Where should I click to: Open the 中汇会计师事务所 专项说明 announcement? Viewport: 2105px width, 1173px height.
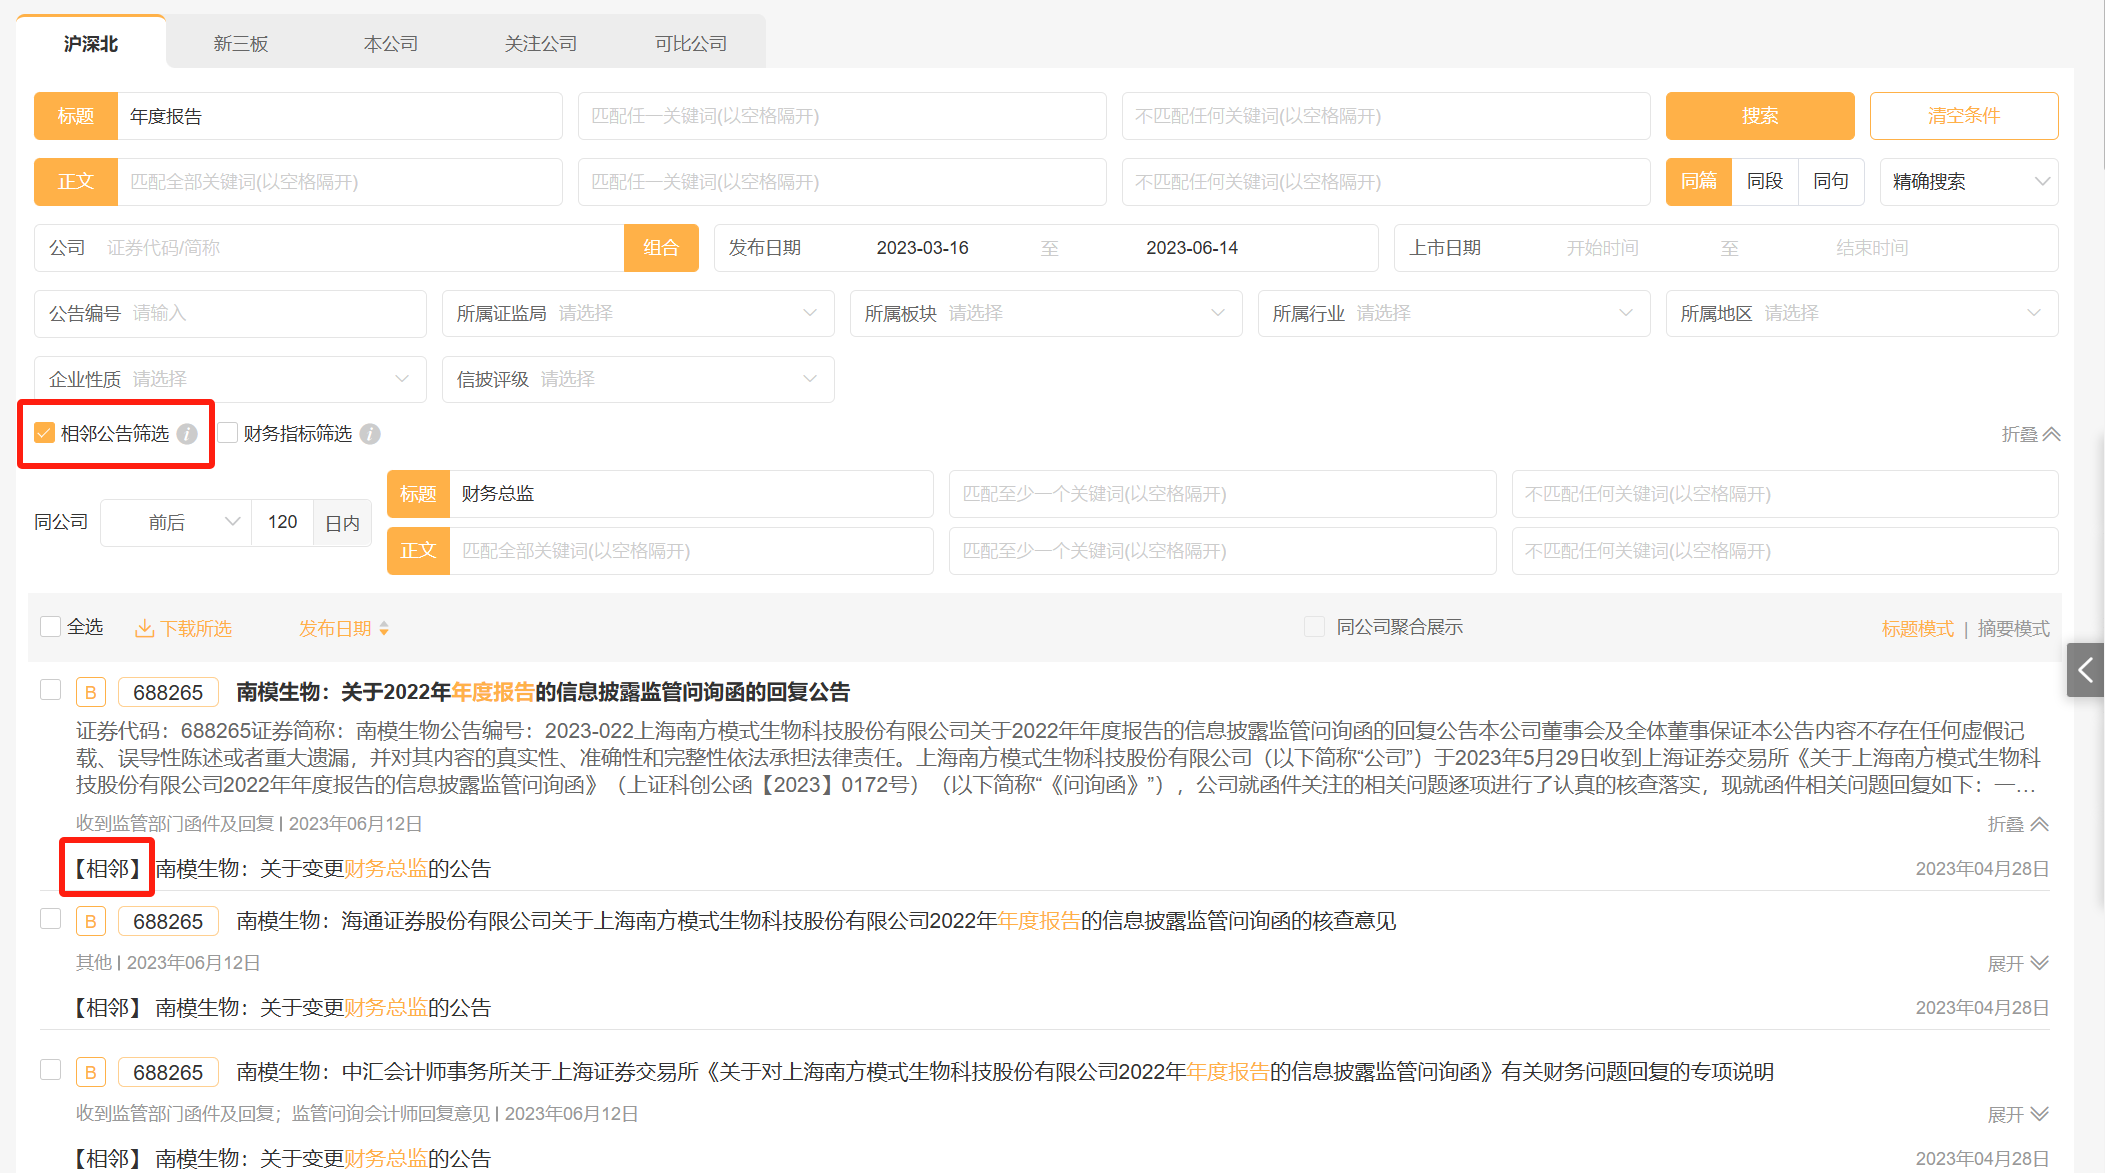[1005, 1072]
